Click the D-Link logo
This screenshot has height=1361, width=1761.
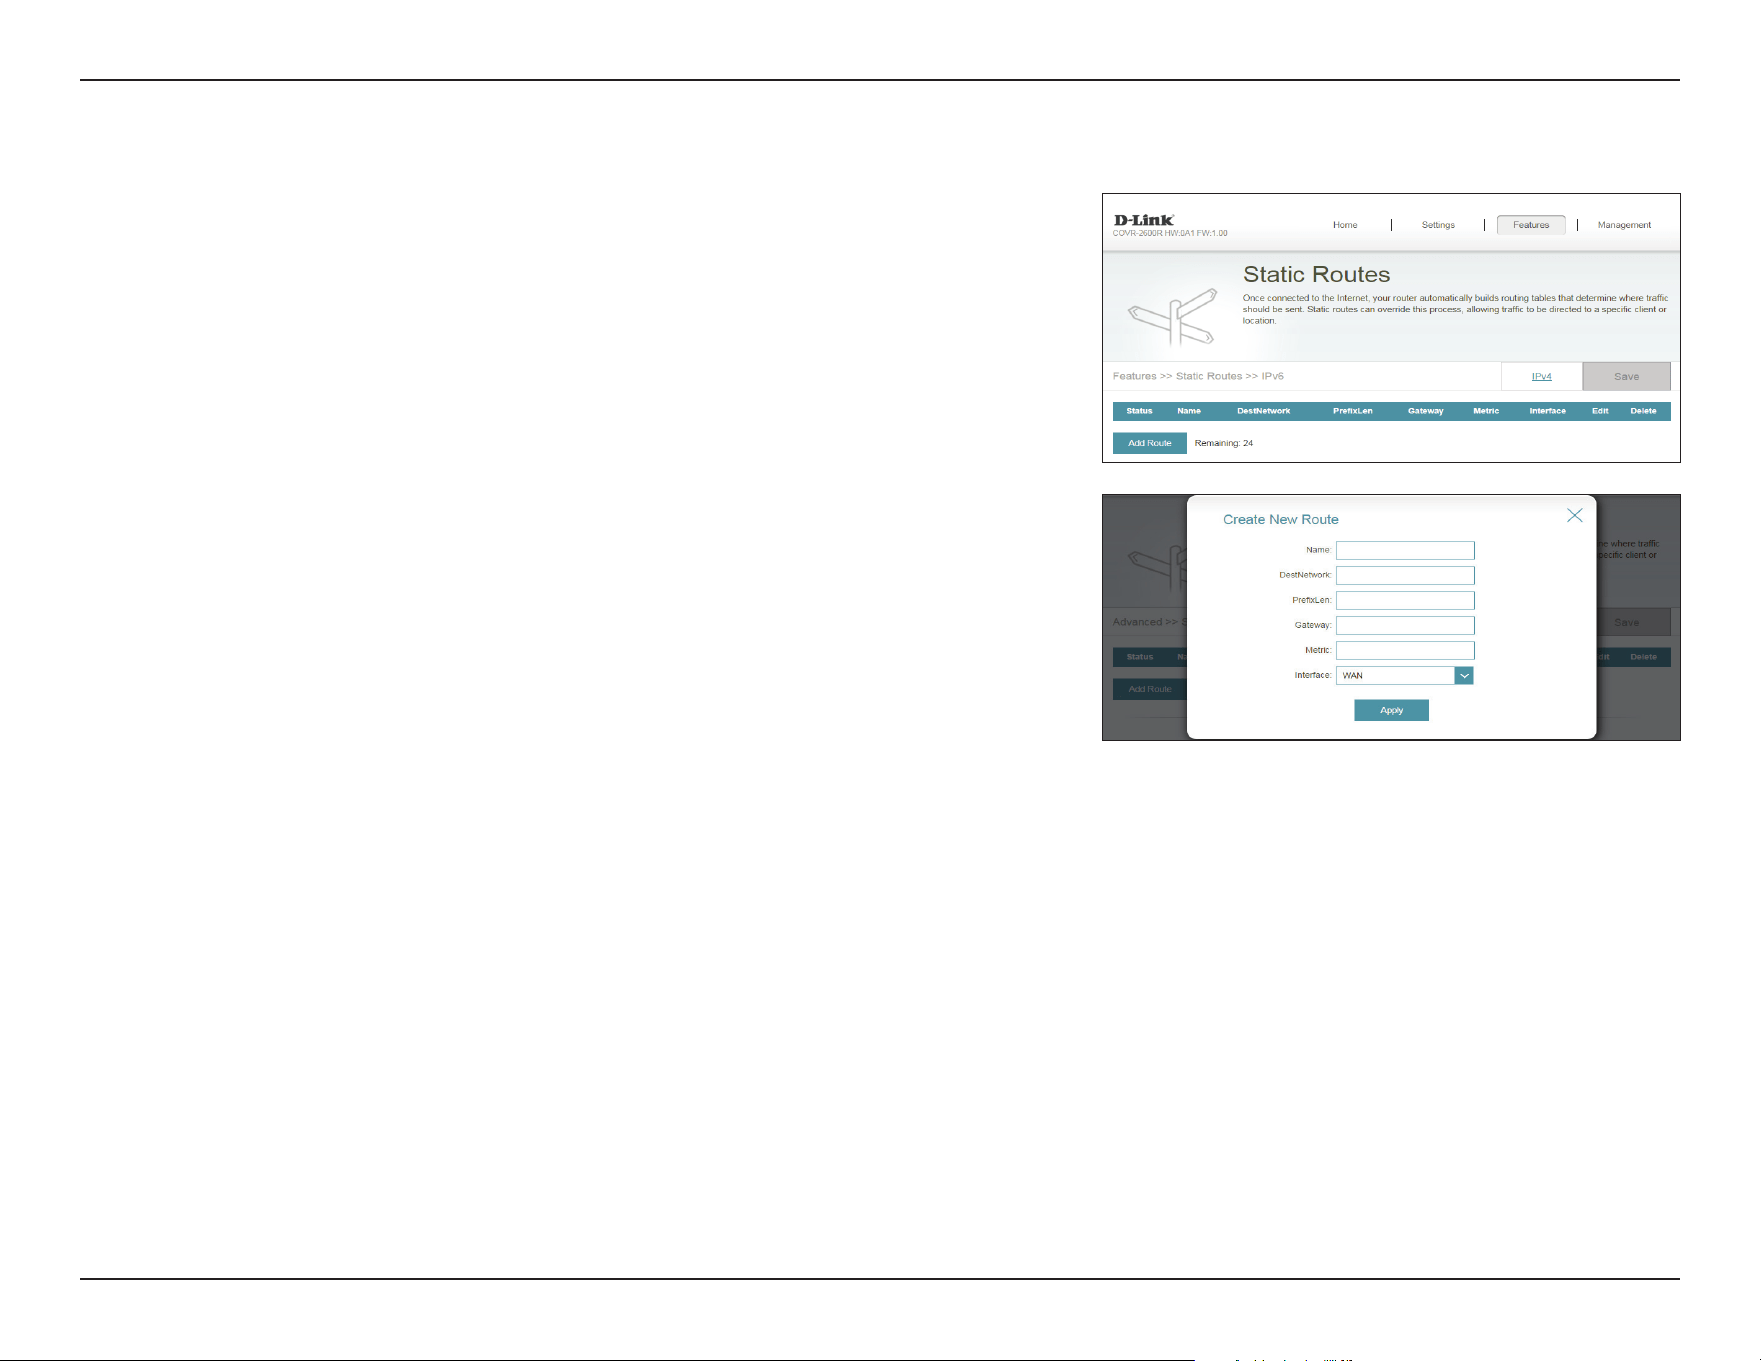pos(1143,220)
